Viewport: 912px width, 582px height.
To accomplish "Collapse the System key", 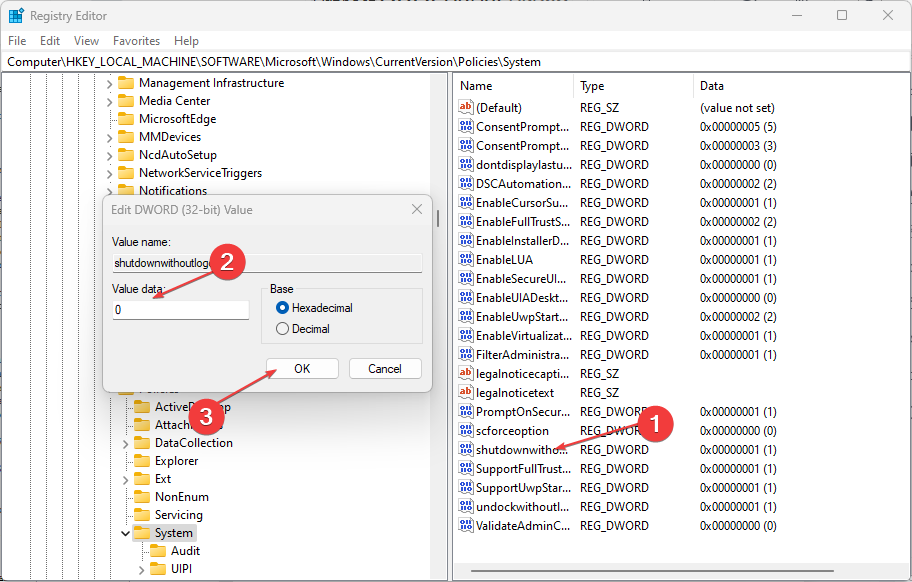I will pyautogui.click(x=125, y=533).
